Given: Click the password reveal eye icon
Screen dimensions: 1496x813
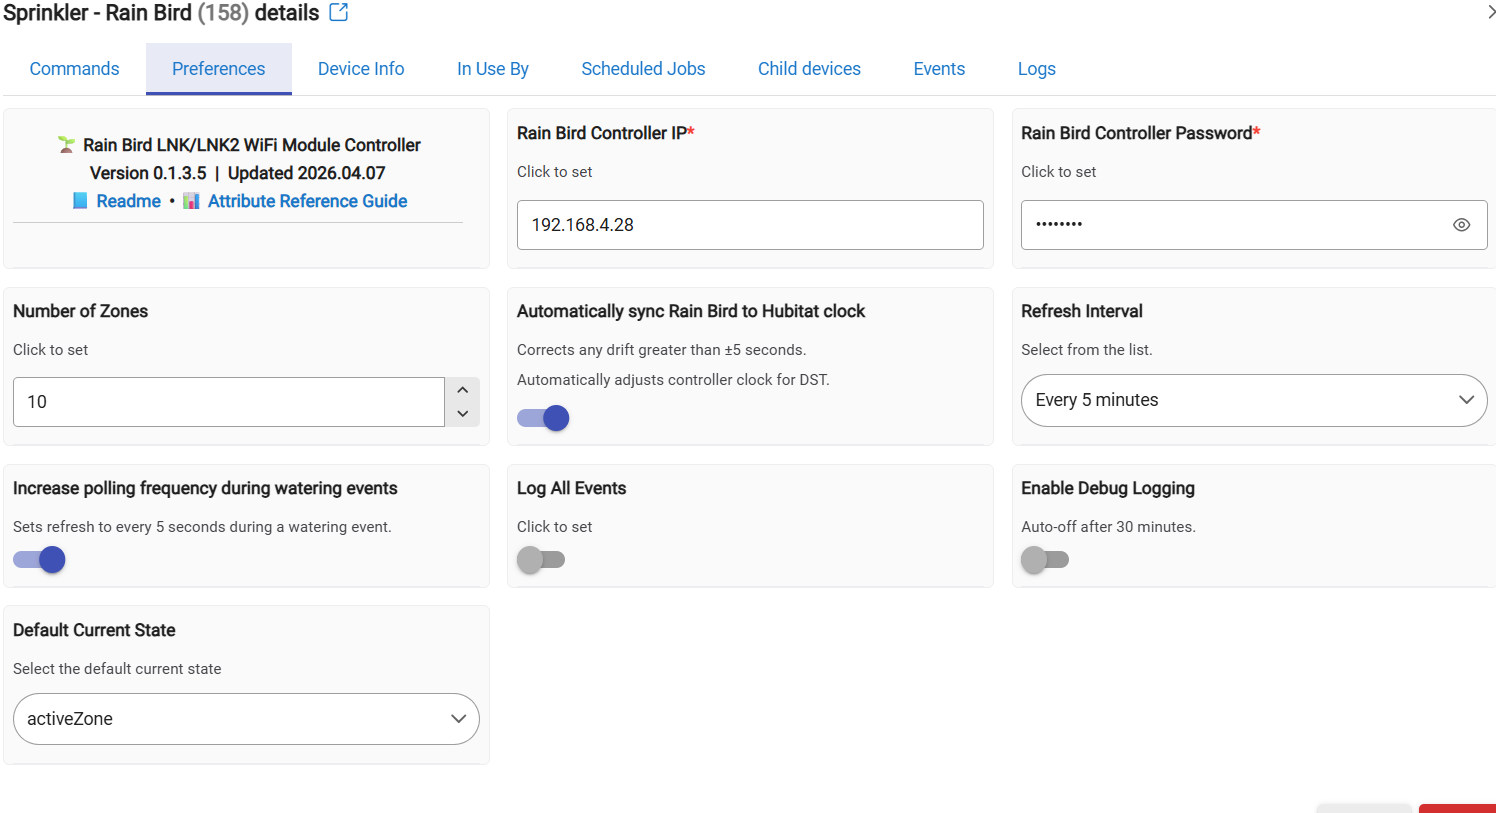Looking at the screenshot, I should tap(1461, 225).
